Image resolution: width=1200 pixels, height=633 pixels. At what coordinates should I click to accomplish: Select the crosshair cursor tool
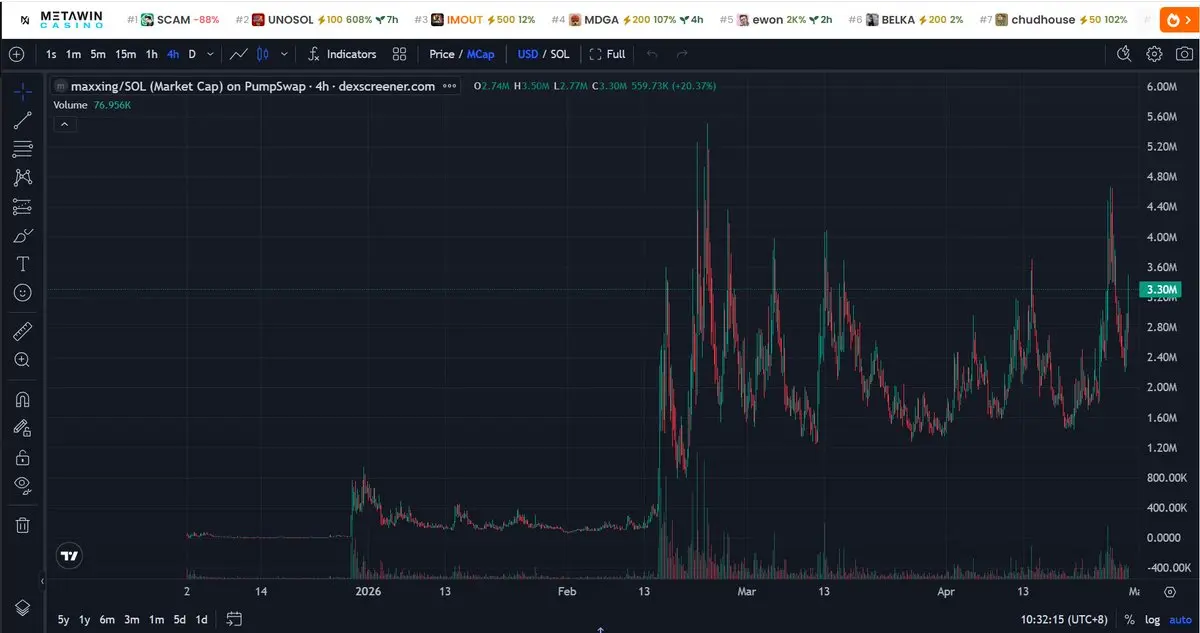click(23, 92)
